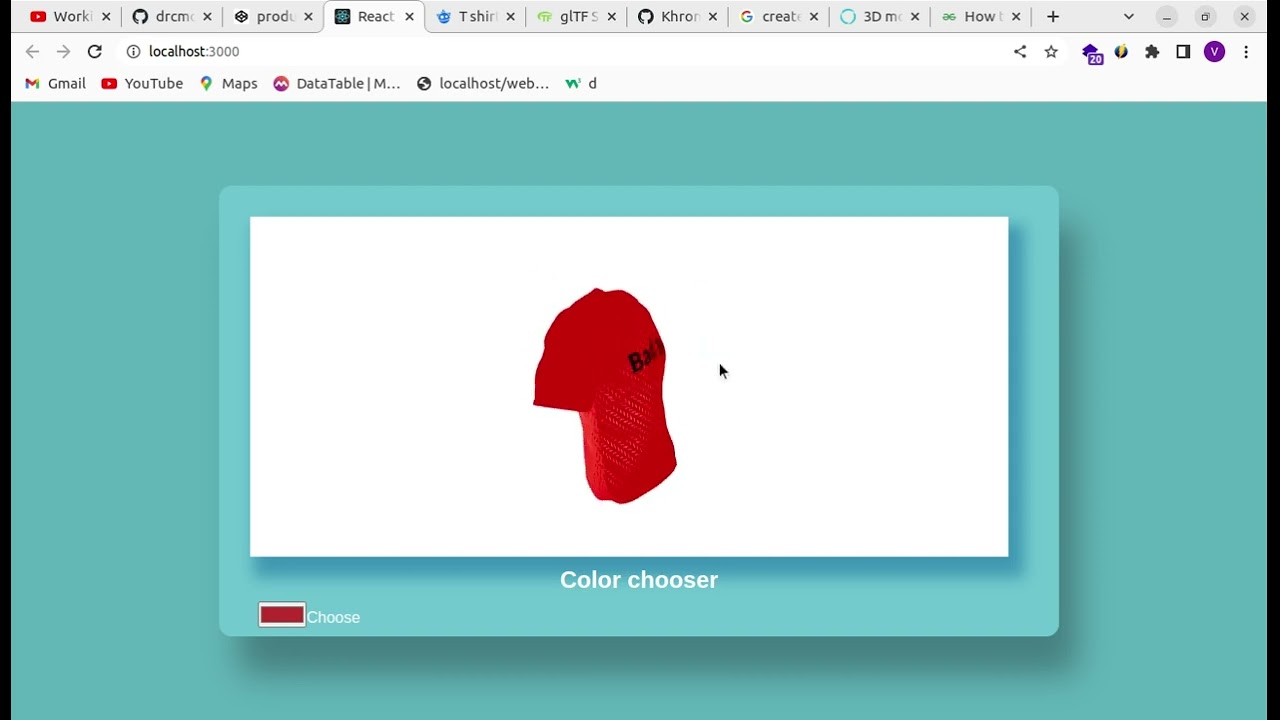The width and height of the screenshot is (1280, 720).
Task: Open the tab search dropdown
Action: (1129, 17)
